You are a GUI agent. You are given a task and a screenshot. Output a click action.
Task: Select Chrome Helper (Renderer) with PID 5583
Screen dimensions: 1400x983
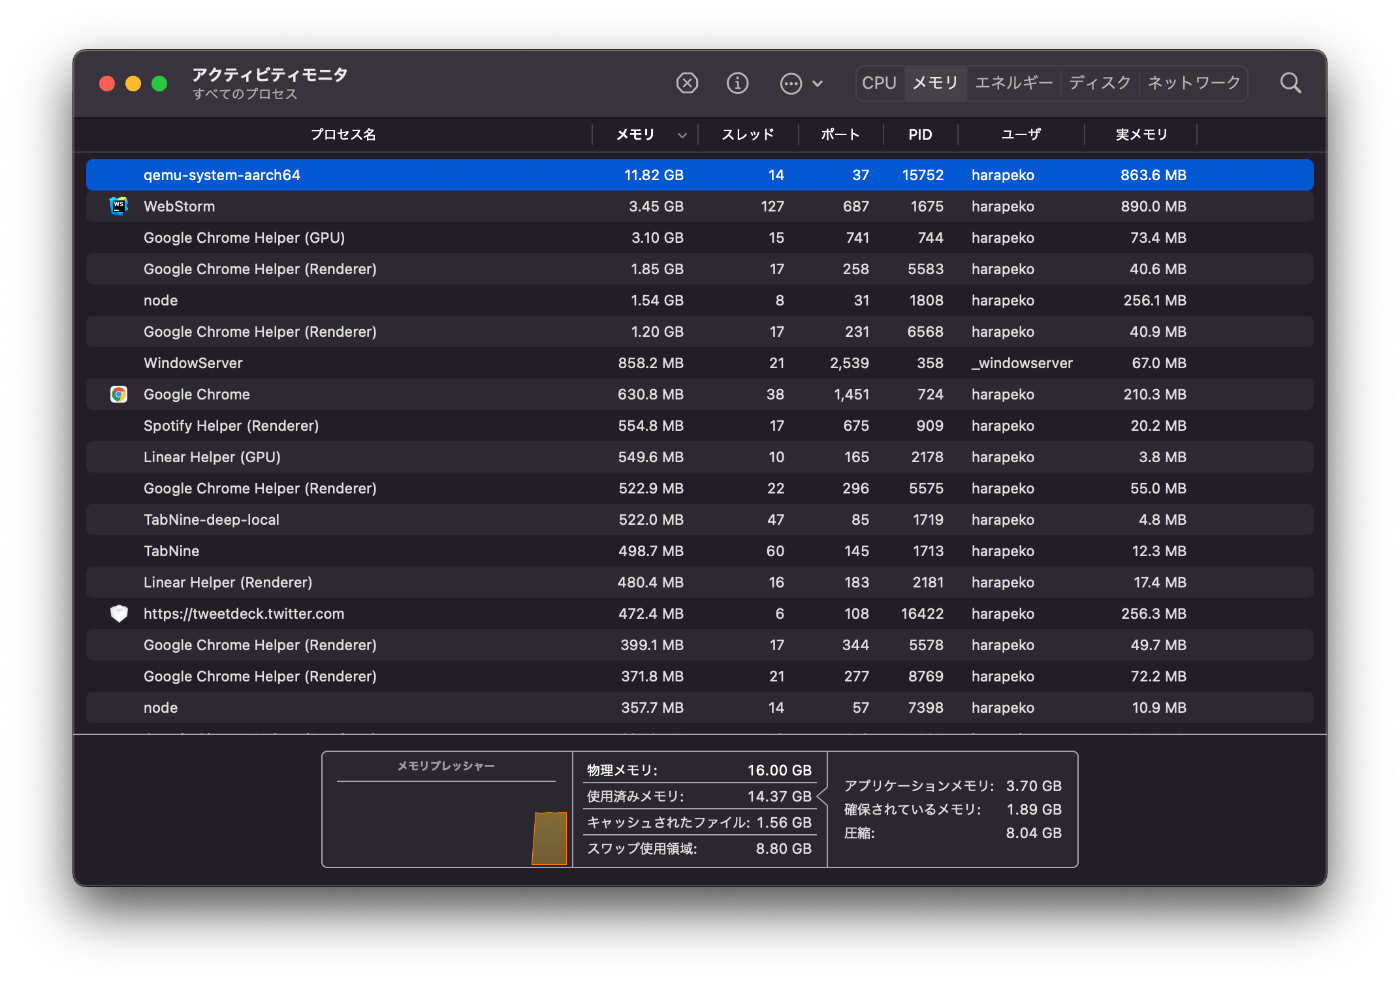tap(700, 269)
